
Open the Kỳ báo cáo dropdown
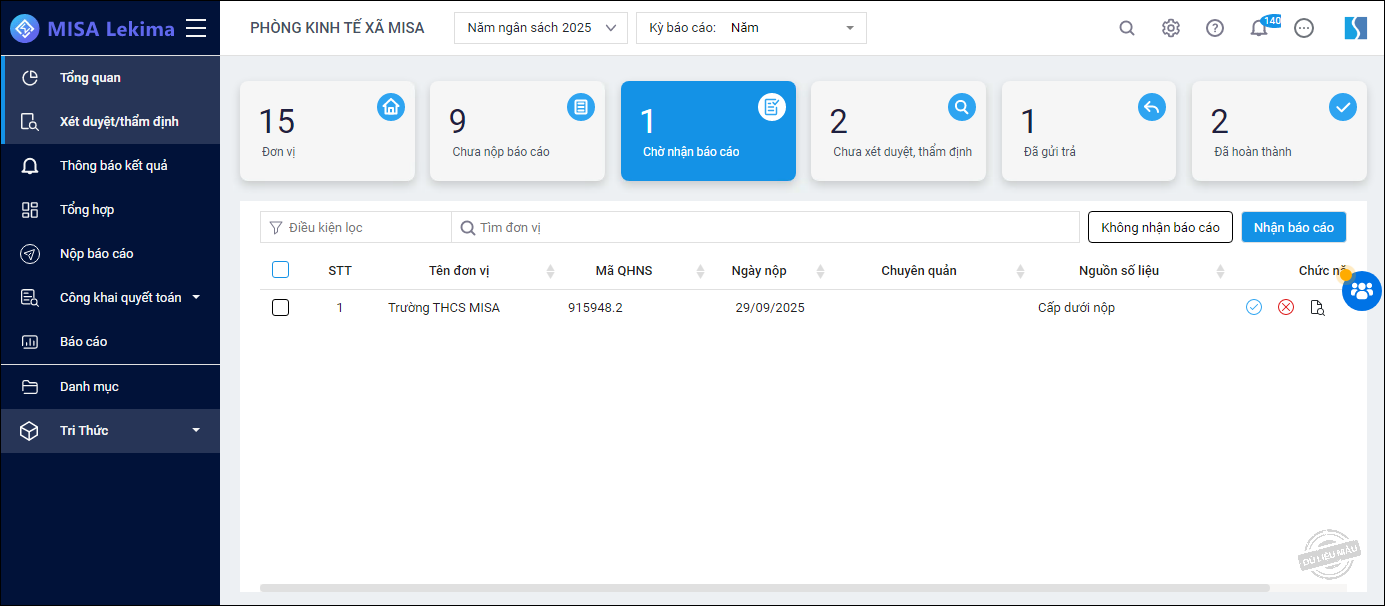[x=751, y=28]
